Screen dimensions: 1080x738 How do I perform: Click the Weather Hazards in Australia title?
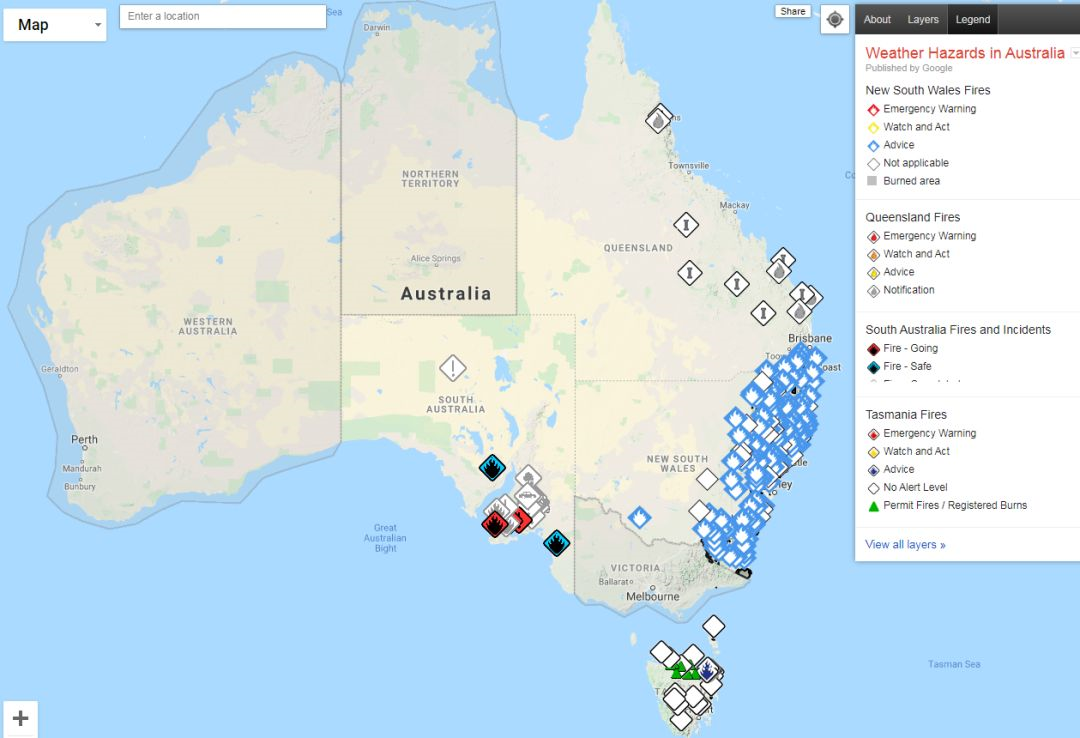pyautogui.click(x=965, y=53)
